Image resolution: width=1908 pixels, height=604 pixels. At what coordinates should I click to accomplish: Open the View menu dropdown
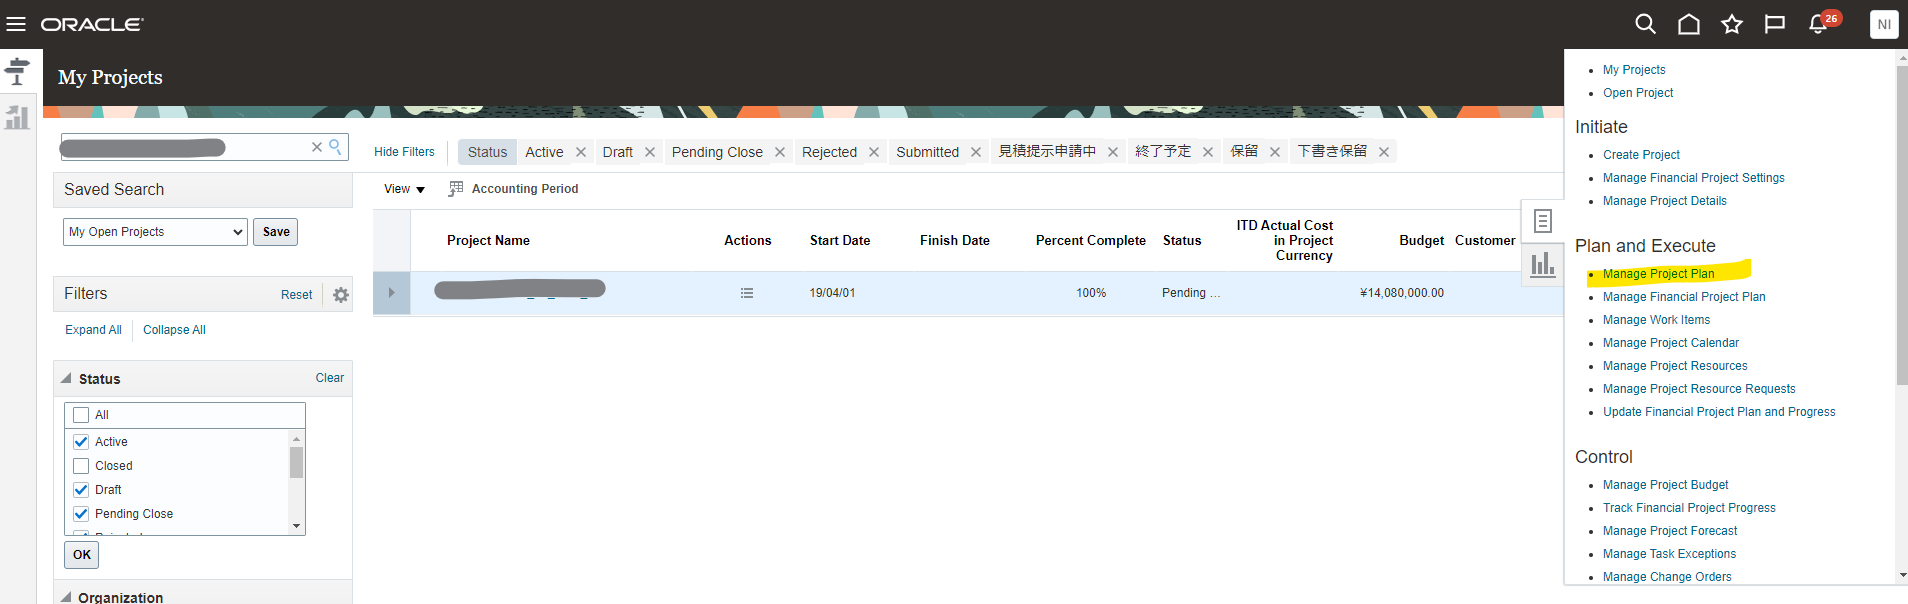click(x=404, y=189)
